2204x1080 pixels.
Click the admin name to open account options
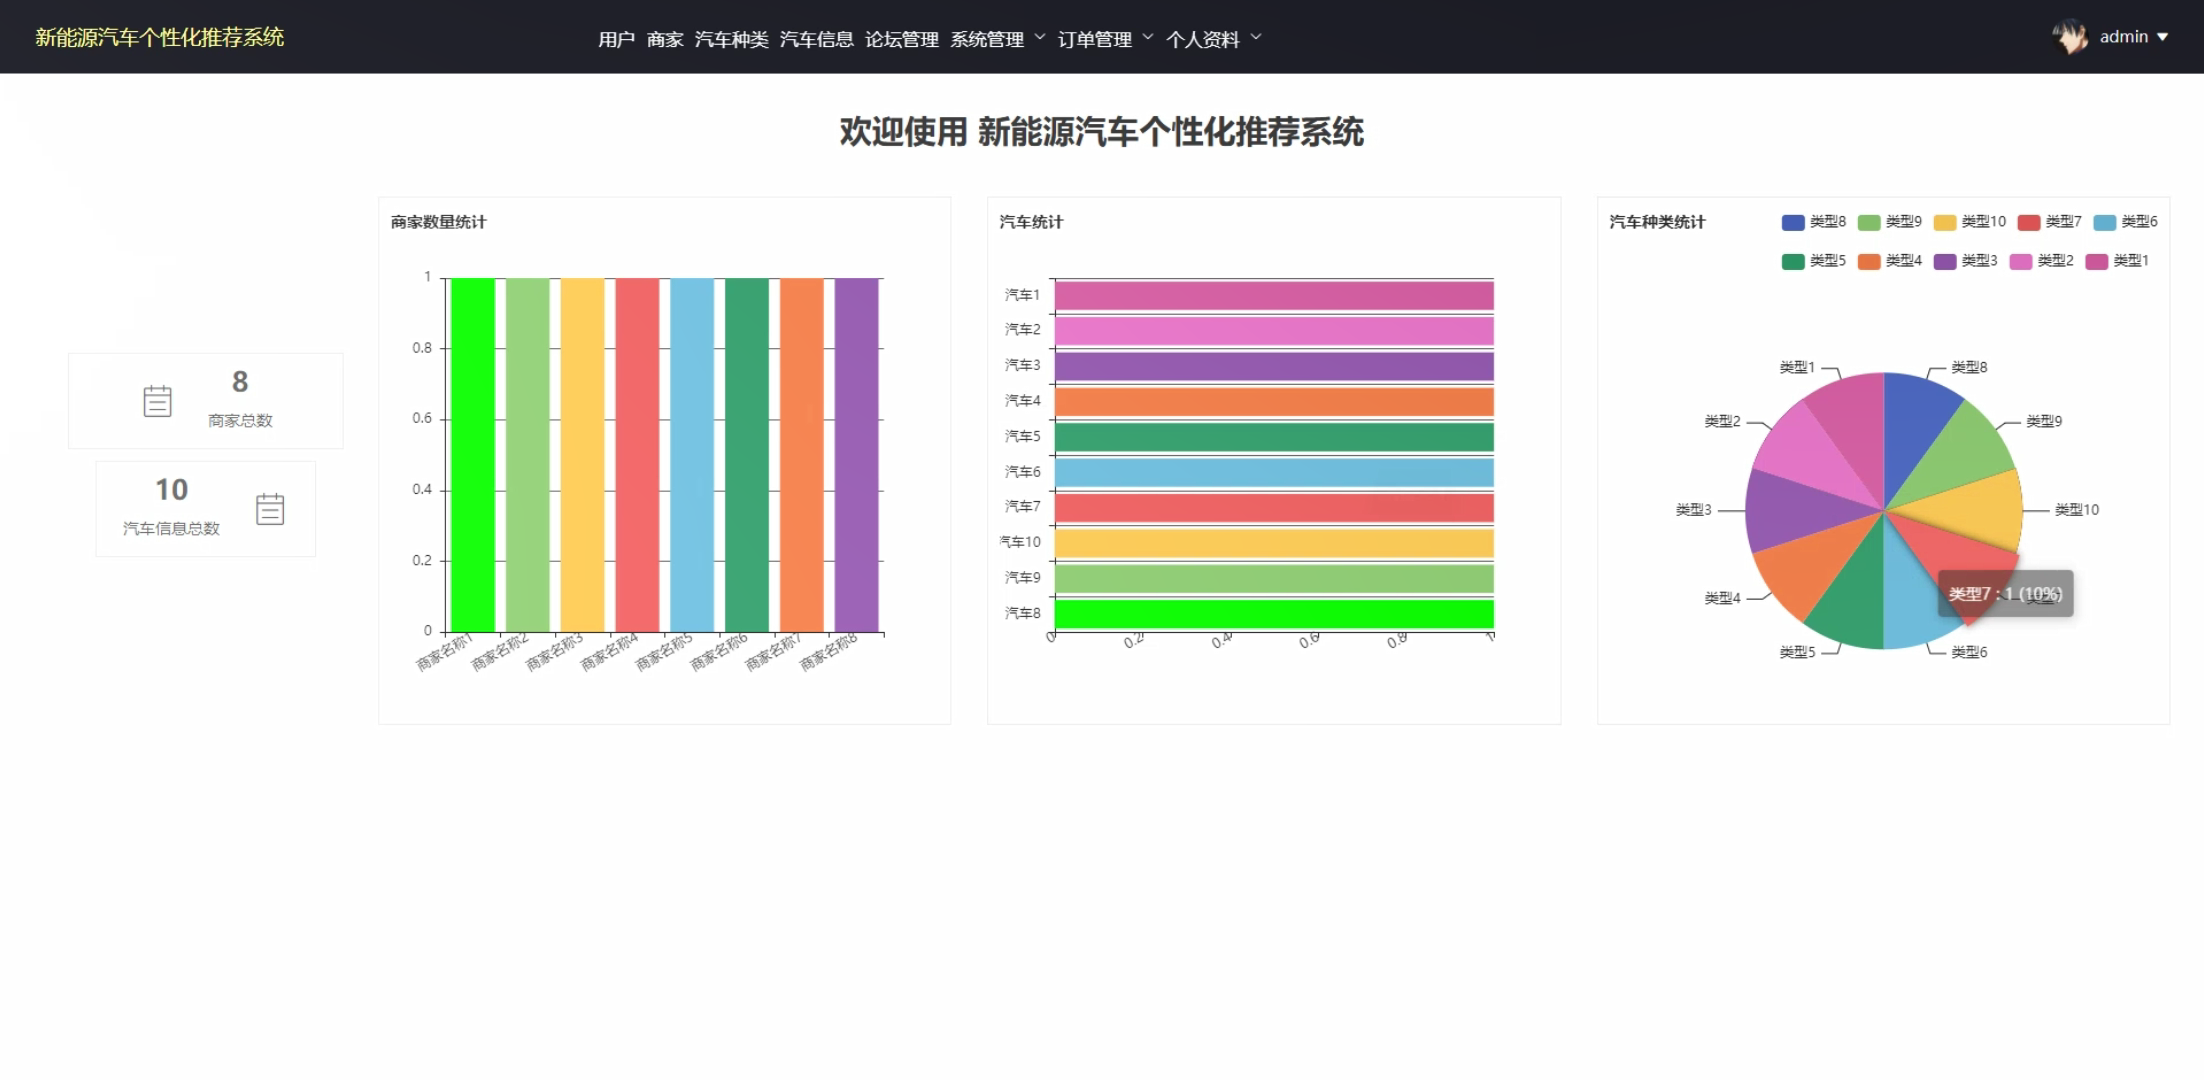2124,36
